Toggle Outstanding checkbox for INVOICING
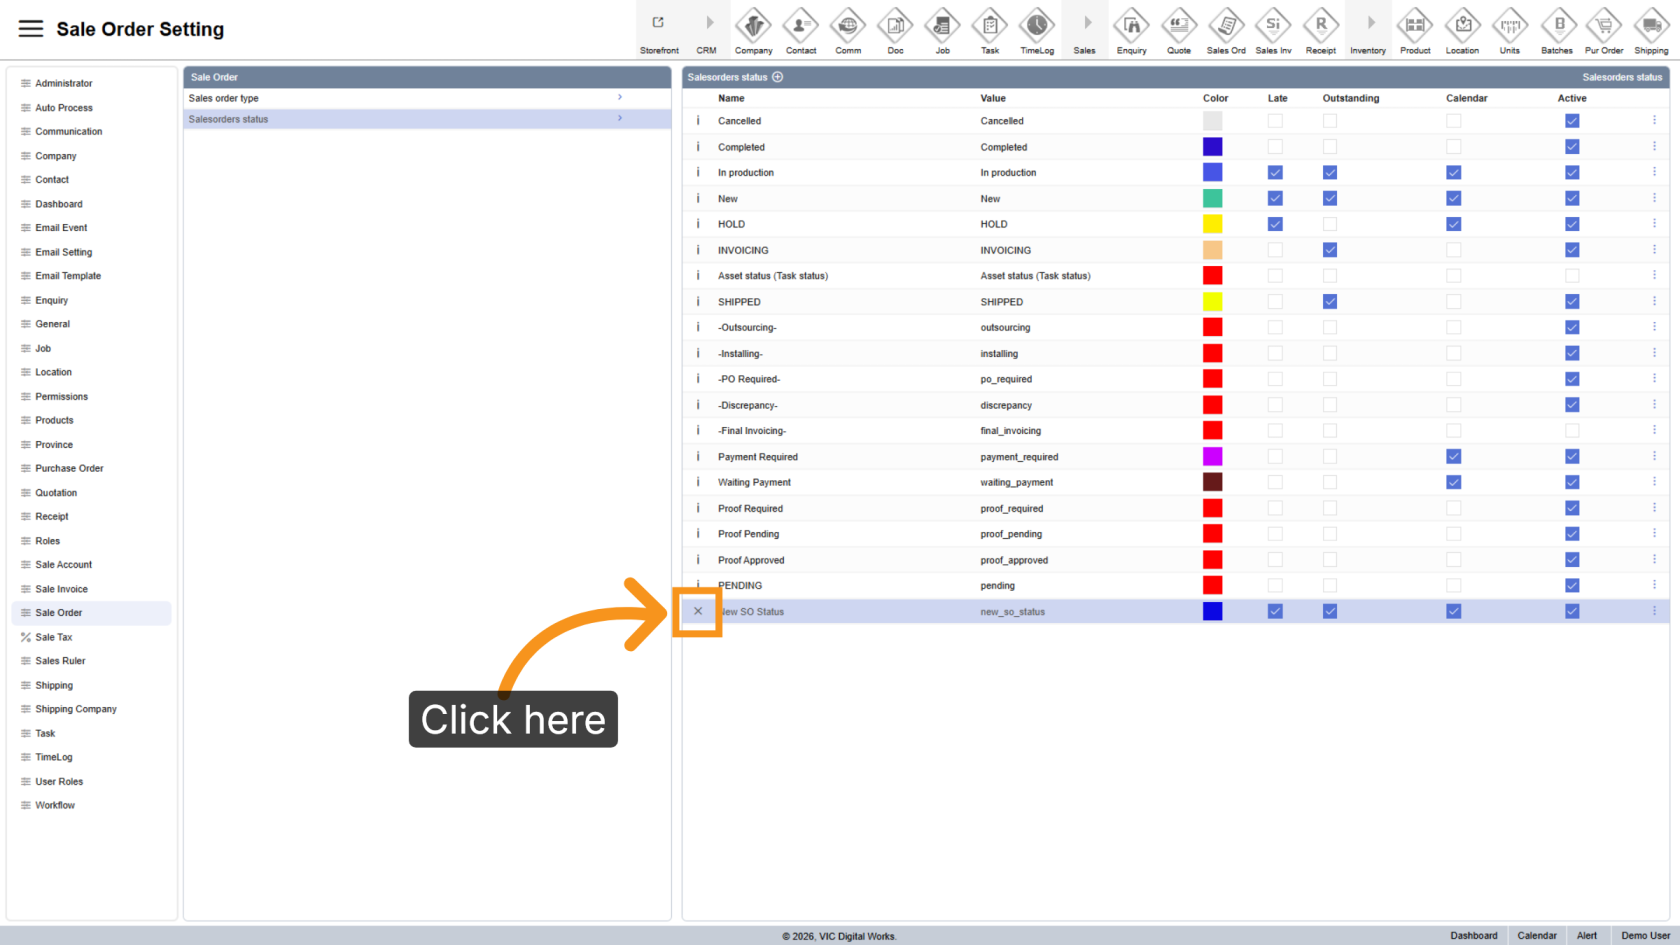The image size is (1680, 945). [x=1330, y=250]
